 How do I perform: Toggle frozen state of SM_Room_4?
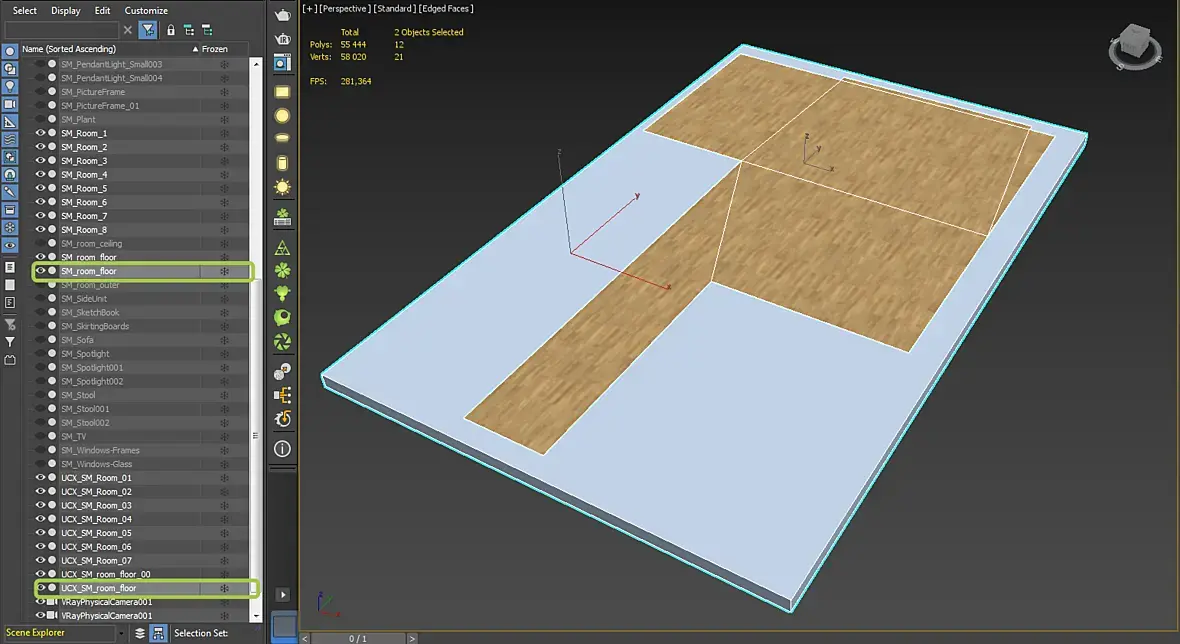tap(224, 175)
